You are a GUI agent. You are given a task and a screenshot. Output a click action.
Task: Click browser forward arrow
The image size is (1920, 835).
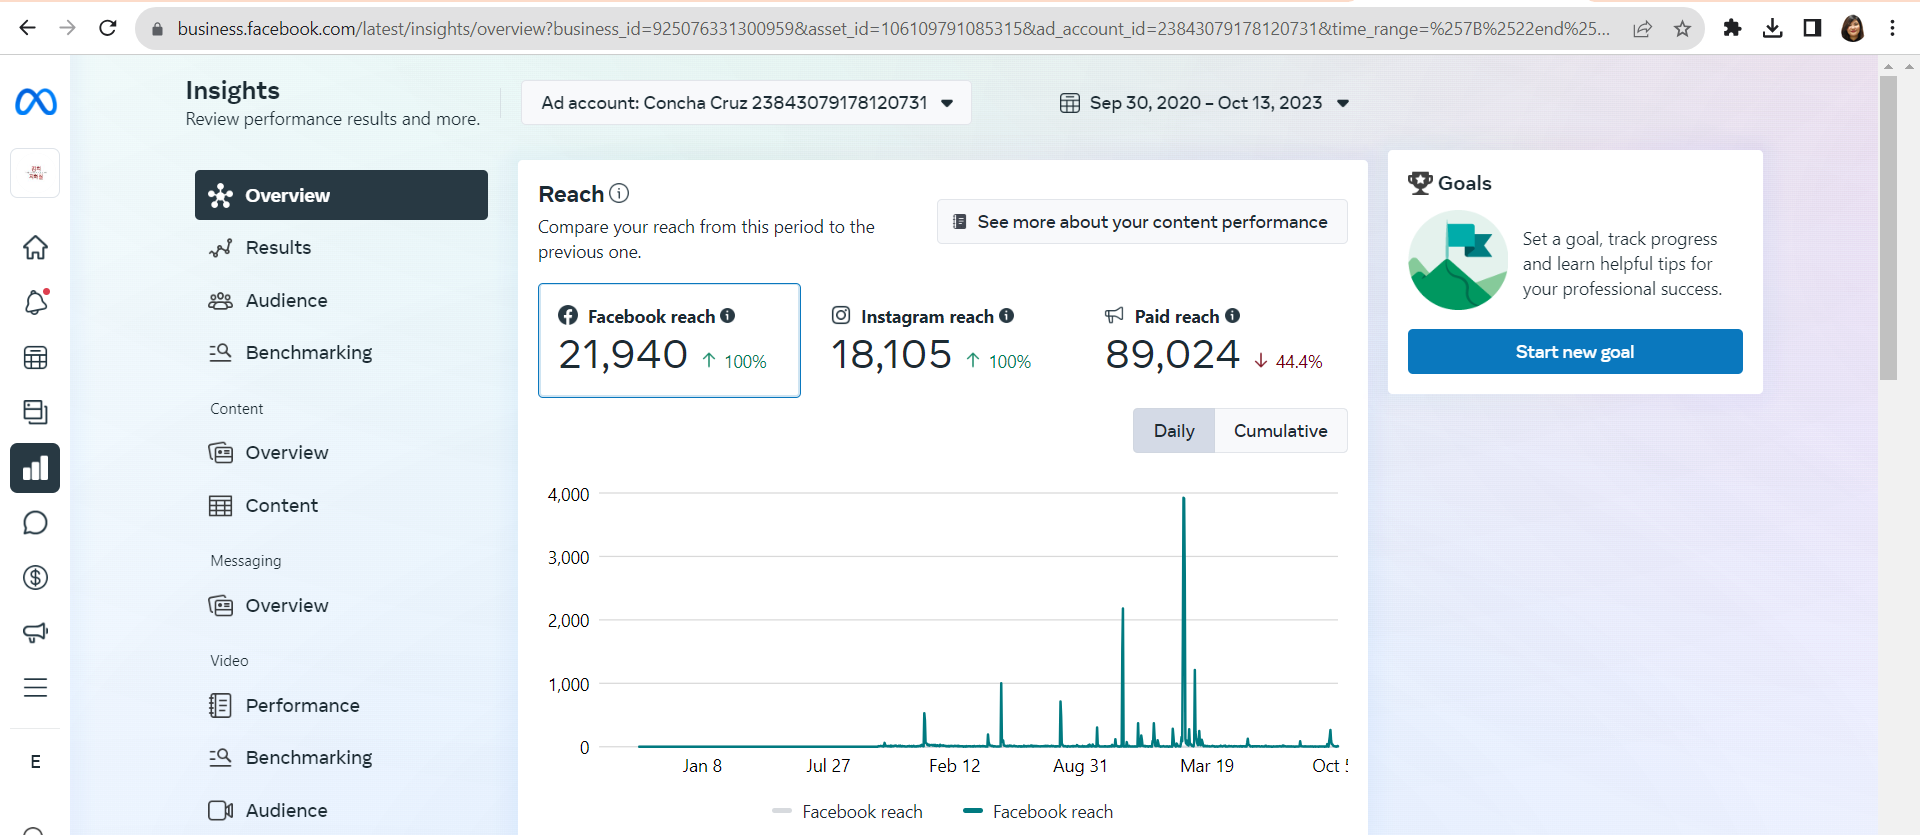click(67, 28)
